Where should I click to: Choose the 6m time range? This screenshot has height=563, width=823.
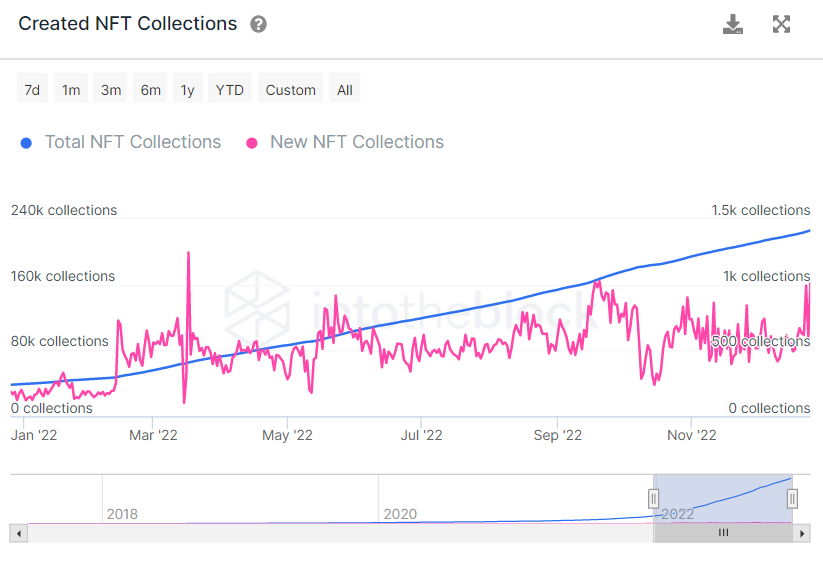pyautogui.click(x=150, y=88)
